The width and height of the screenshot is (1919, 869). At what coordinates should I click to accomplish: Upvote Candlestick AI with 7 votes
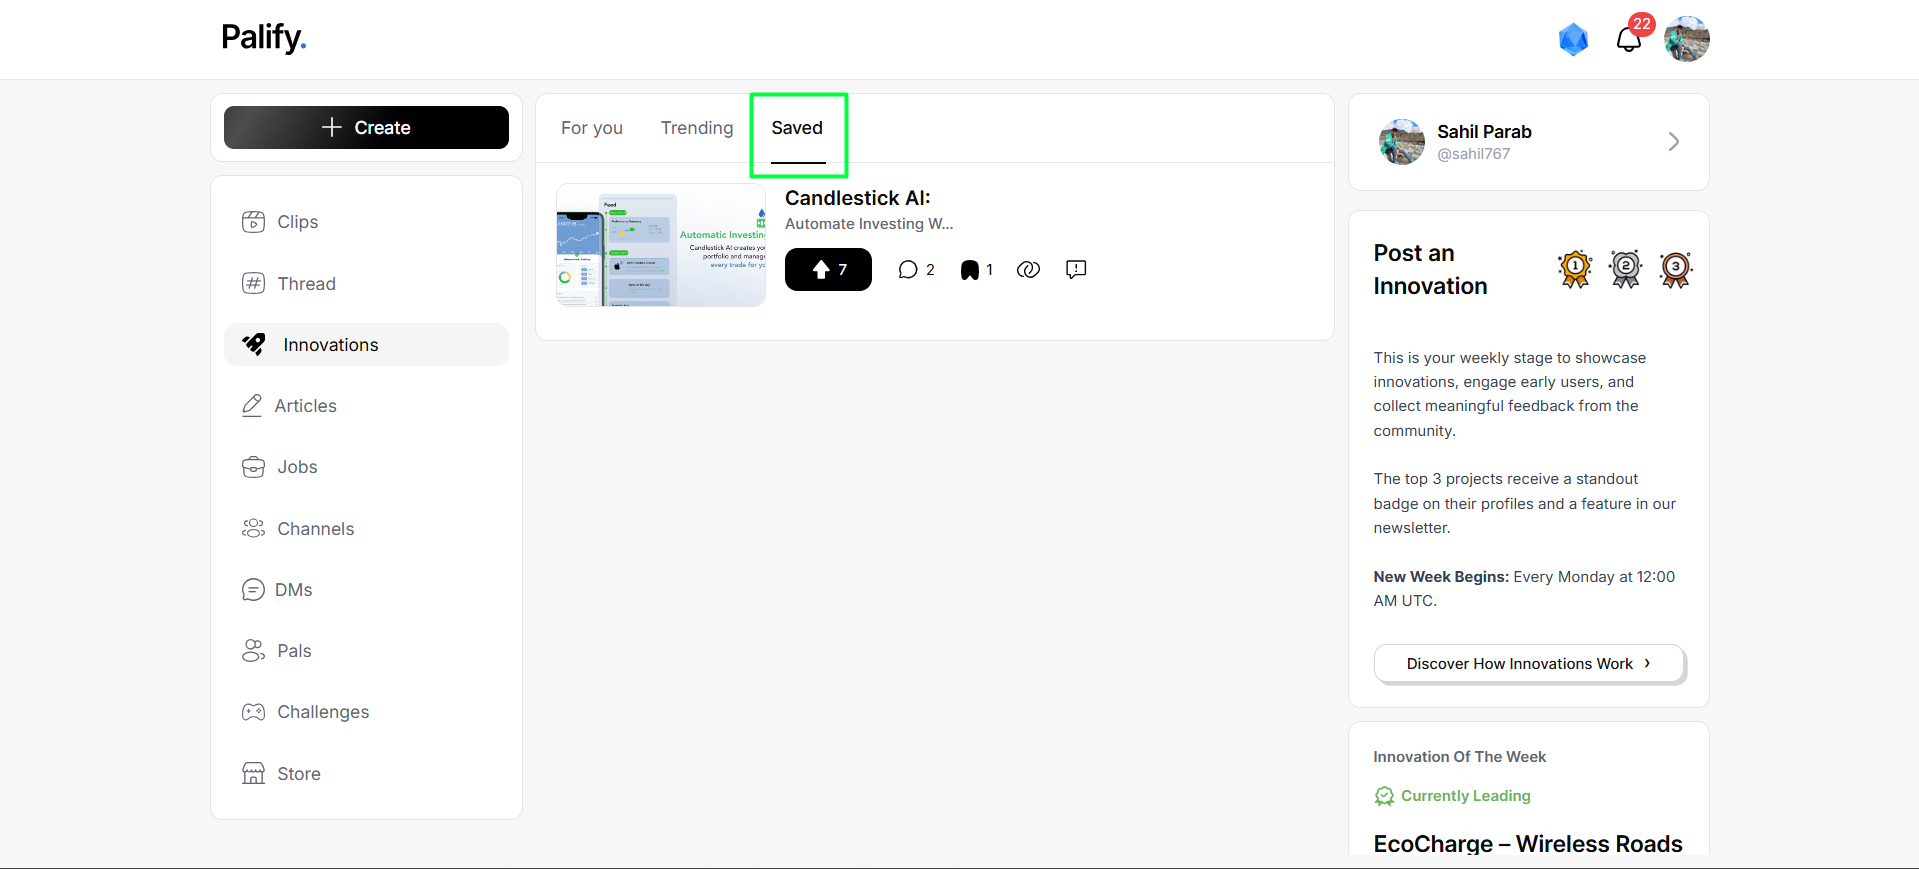coord(828,270)
